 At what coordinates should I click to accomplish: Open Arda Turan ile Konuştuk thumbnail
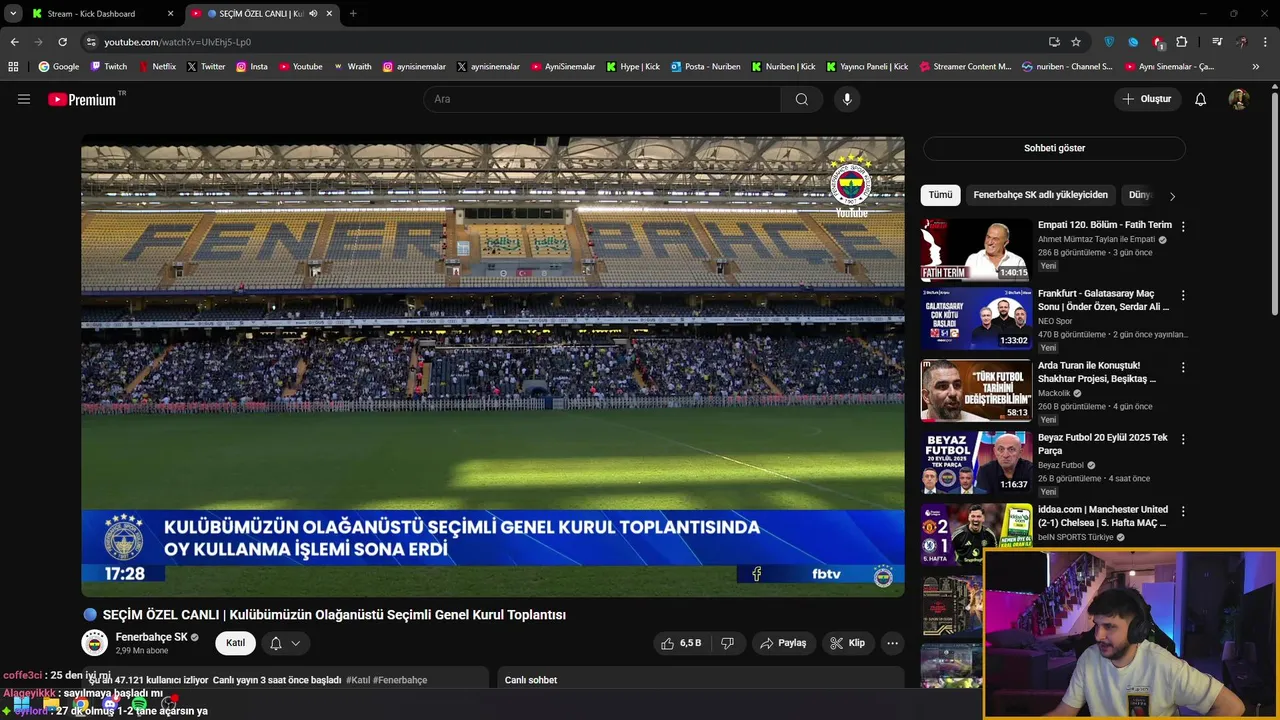point(976,390)
